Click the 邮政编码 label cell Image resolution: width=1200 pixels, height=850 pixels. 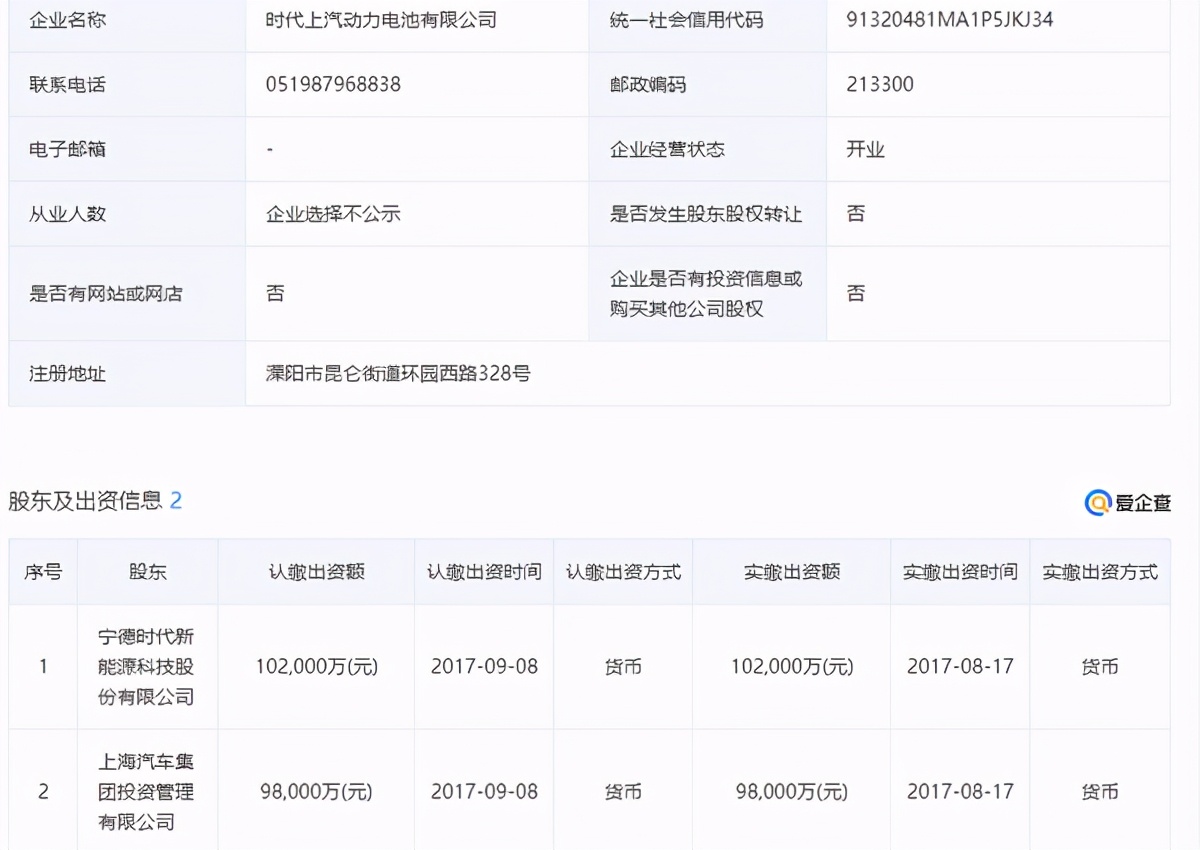[707, 84]
